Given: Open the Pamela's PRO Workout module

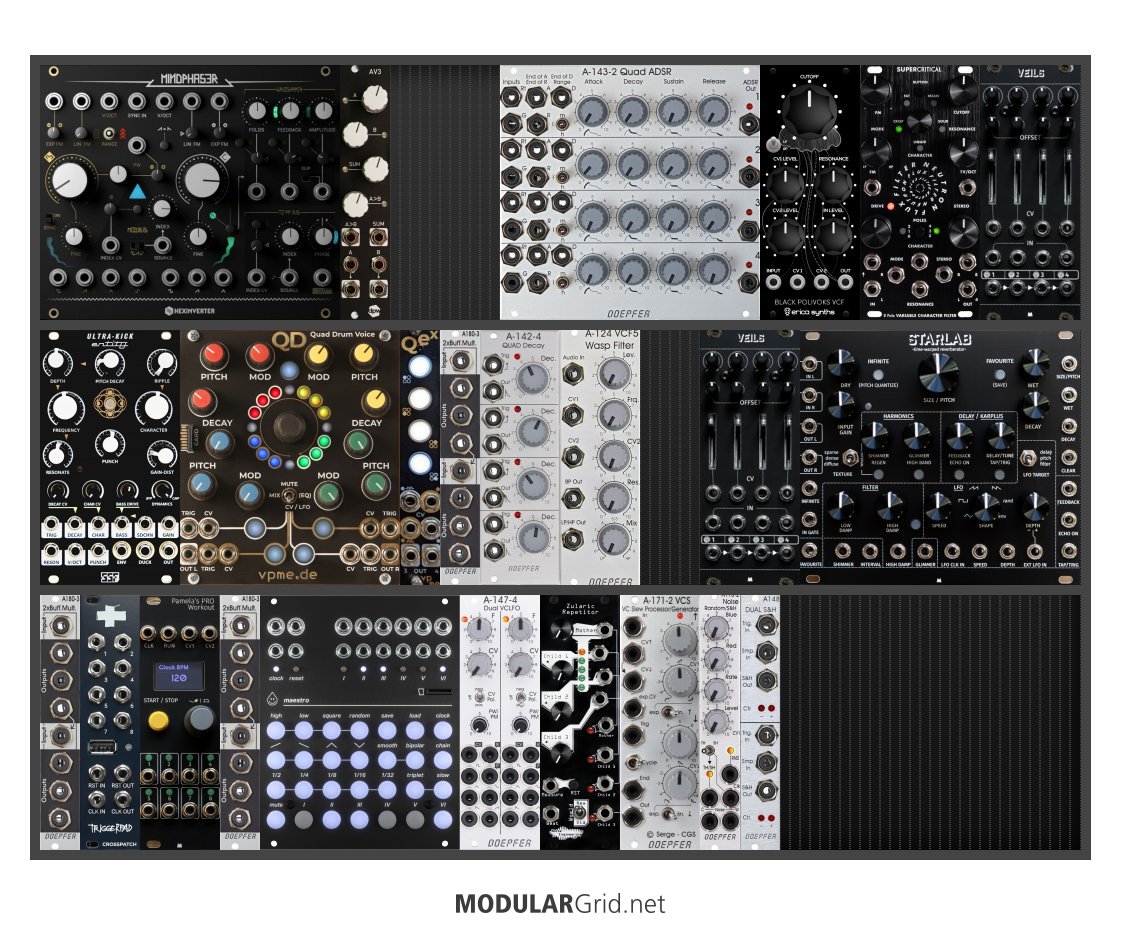Looking at the screenshot, I should click(x=179, y=723).
